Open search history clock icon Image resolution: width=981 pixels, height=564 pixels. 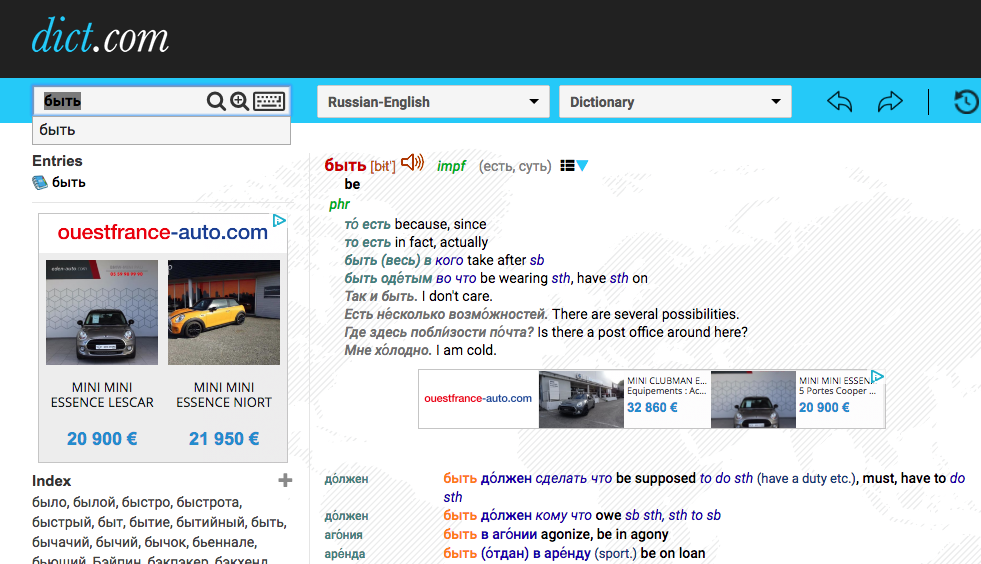[x=966, y=102]
